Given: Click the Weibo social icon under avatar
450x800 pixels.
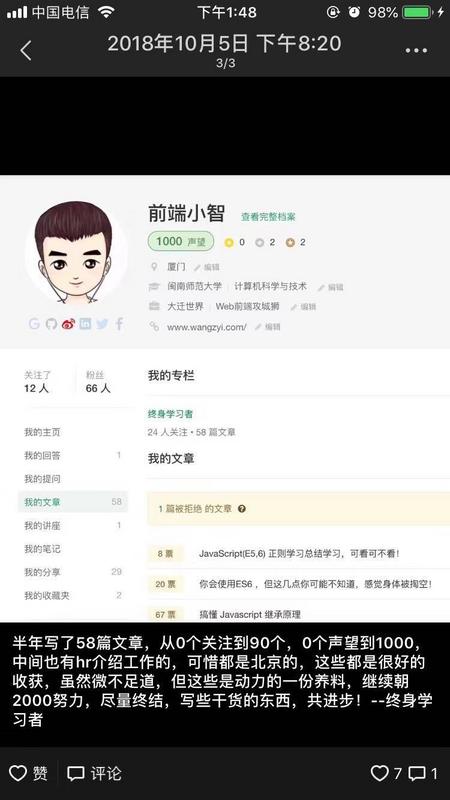Looking at the screenshot, I should tap(68, 323).
